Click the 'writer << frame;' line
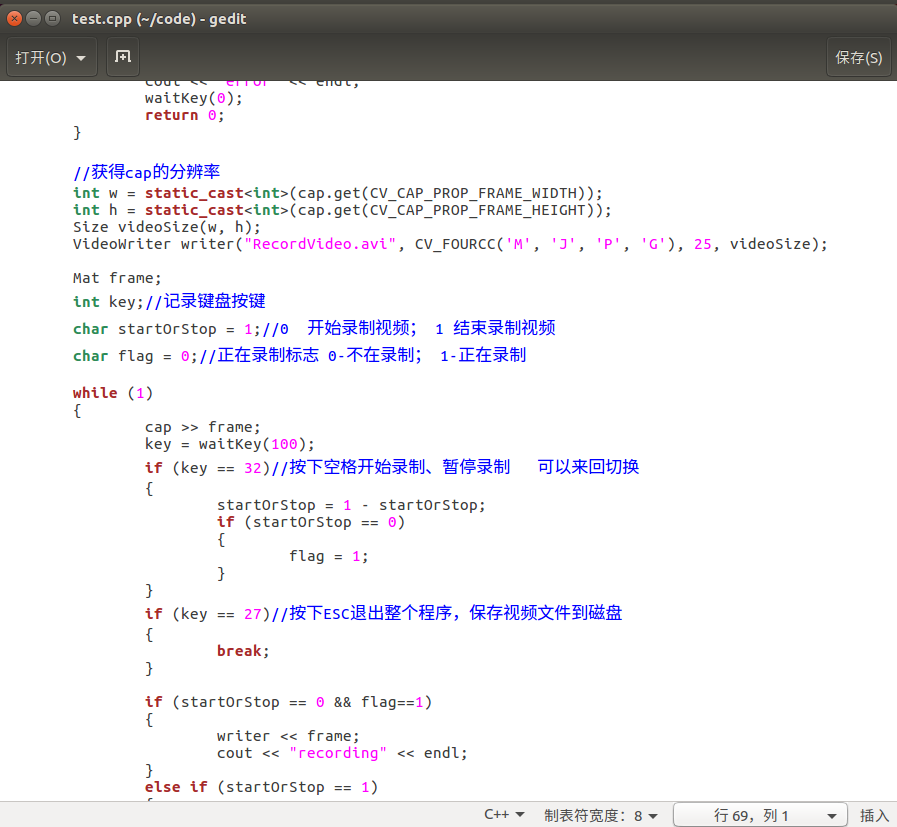The height and width of the screenshot is (827, 897). 288,736
